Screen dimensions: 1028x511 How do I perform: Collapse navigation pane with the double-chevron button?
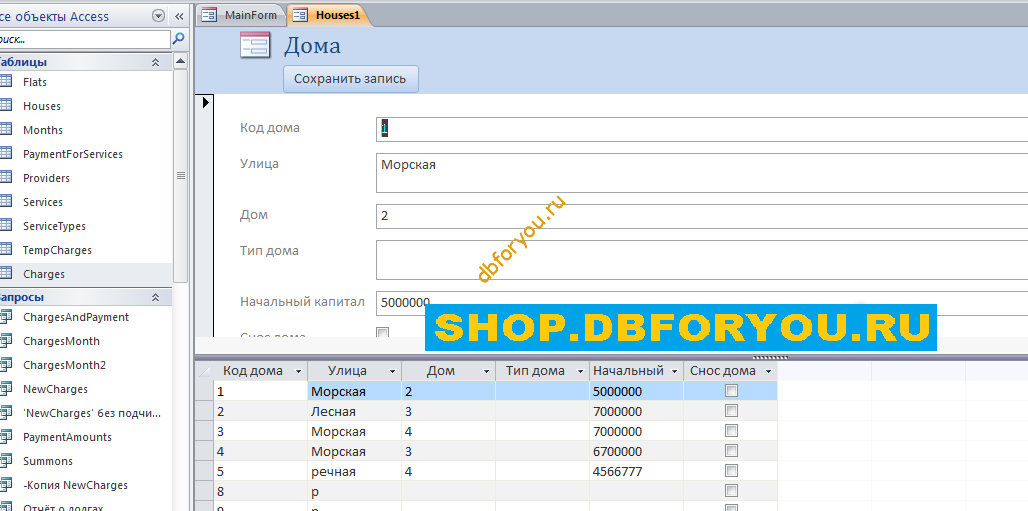click(180, 16)
